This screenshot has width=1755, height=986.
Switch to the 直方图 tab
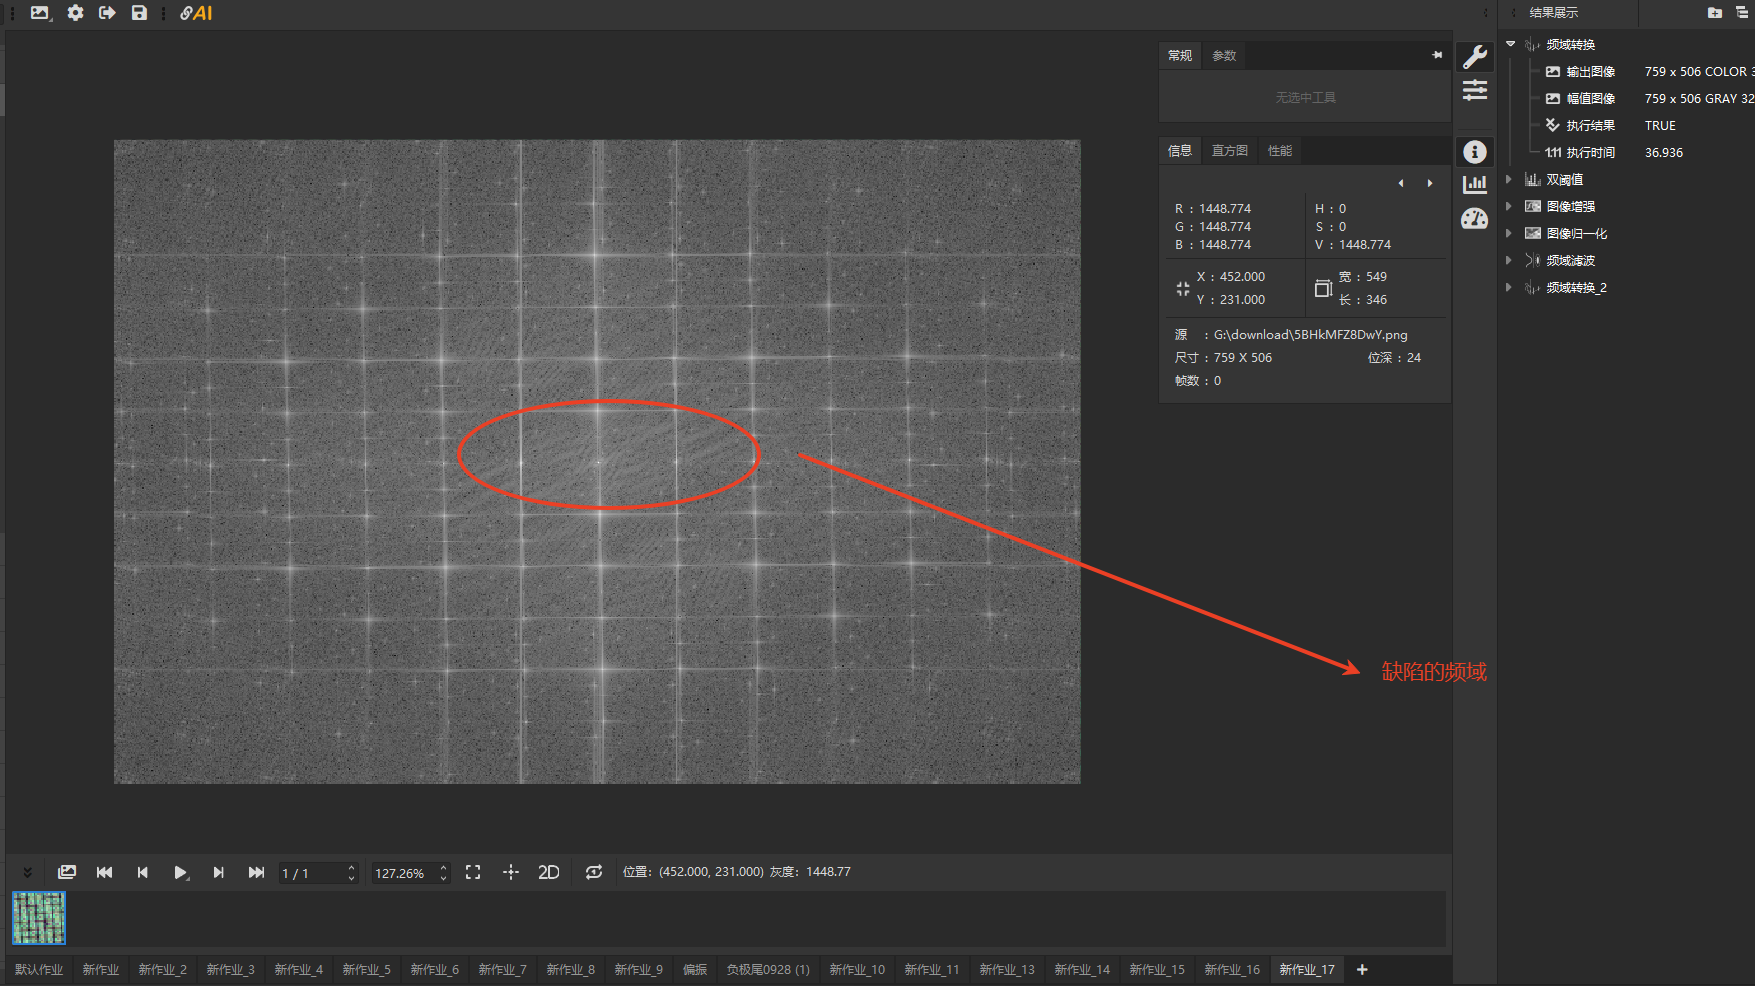(x=1229, y=151)
